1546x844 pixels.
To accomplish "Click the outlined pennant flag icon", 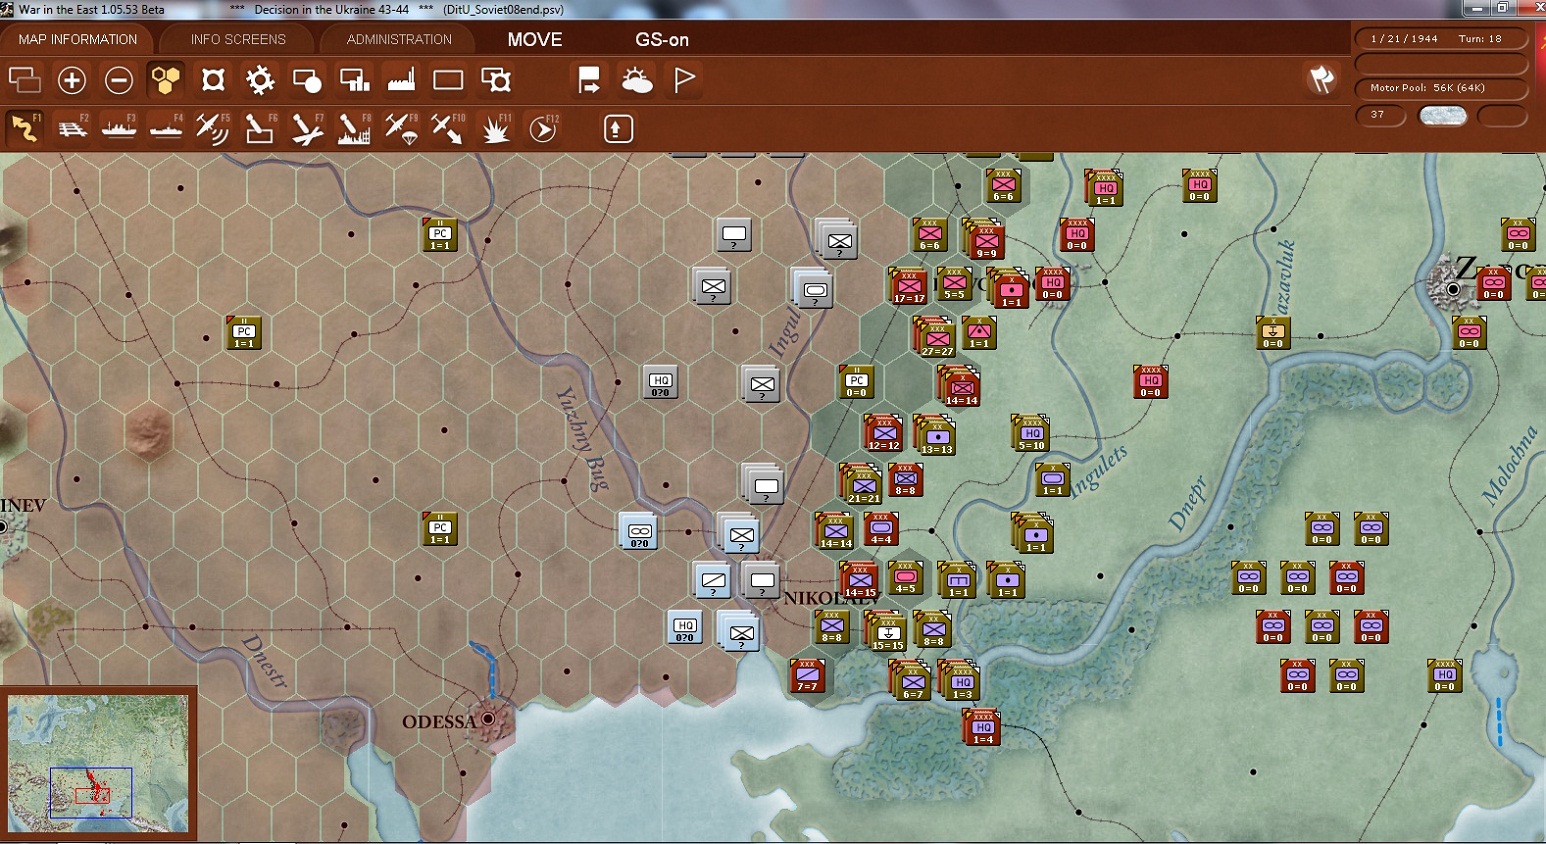I will [x=684, y=80].
